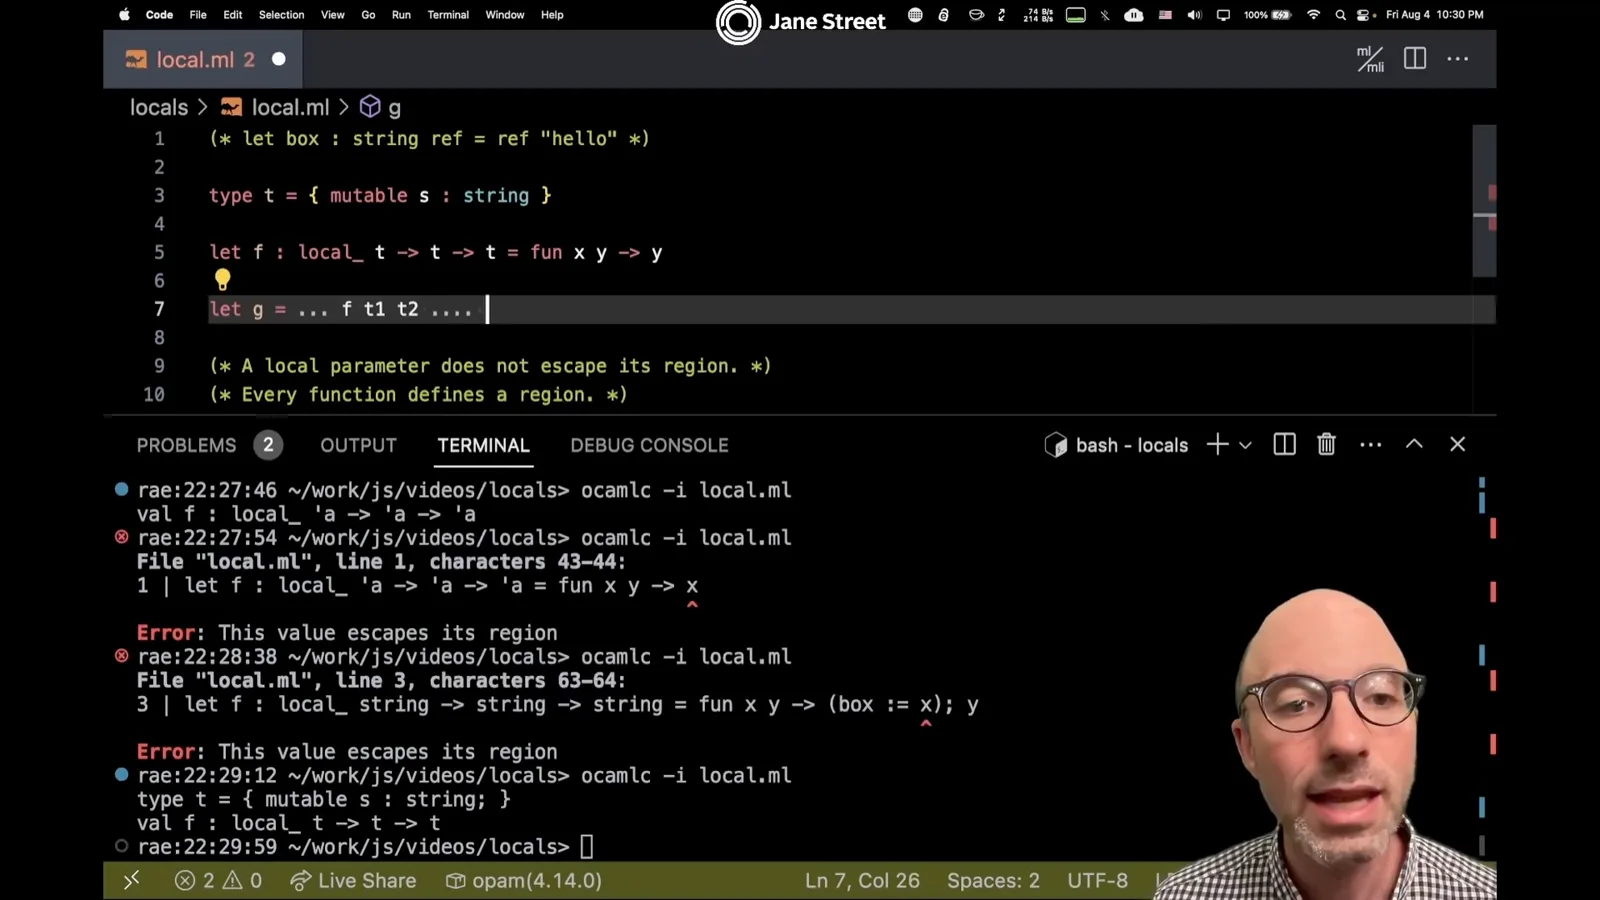Click 'val f : local_ t -> t -> t' output
Screen dimensions: 1600x900
pos(288,823)
